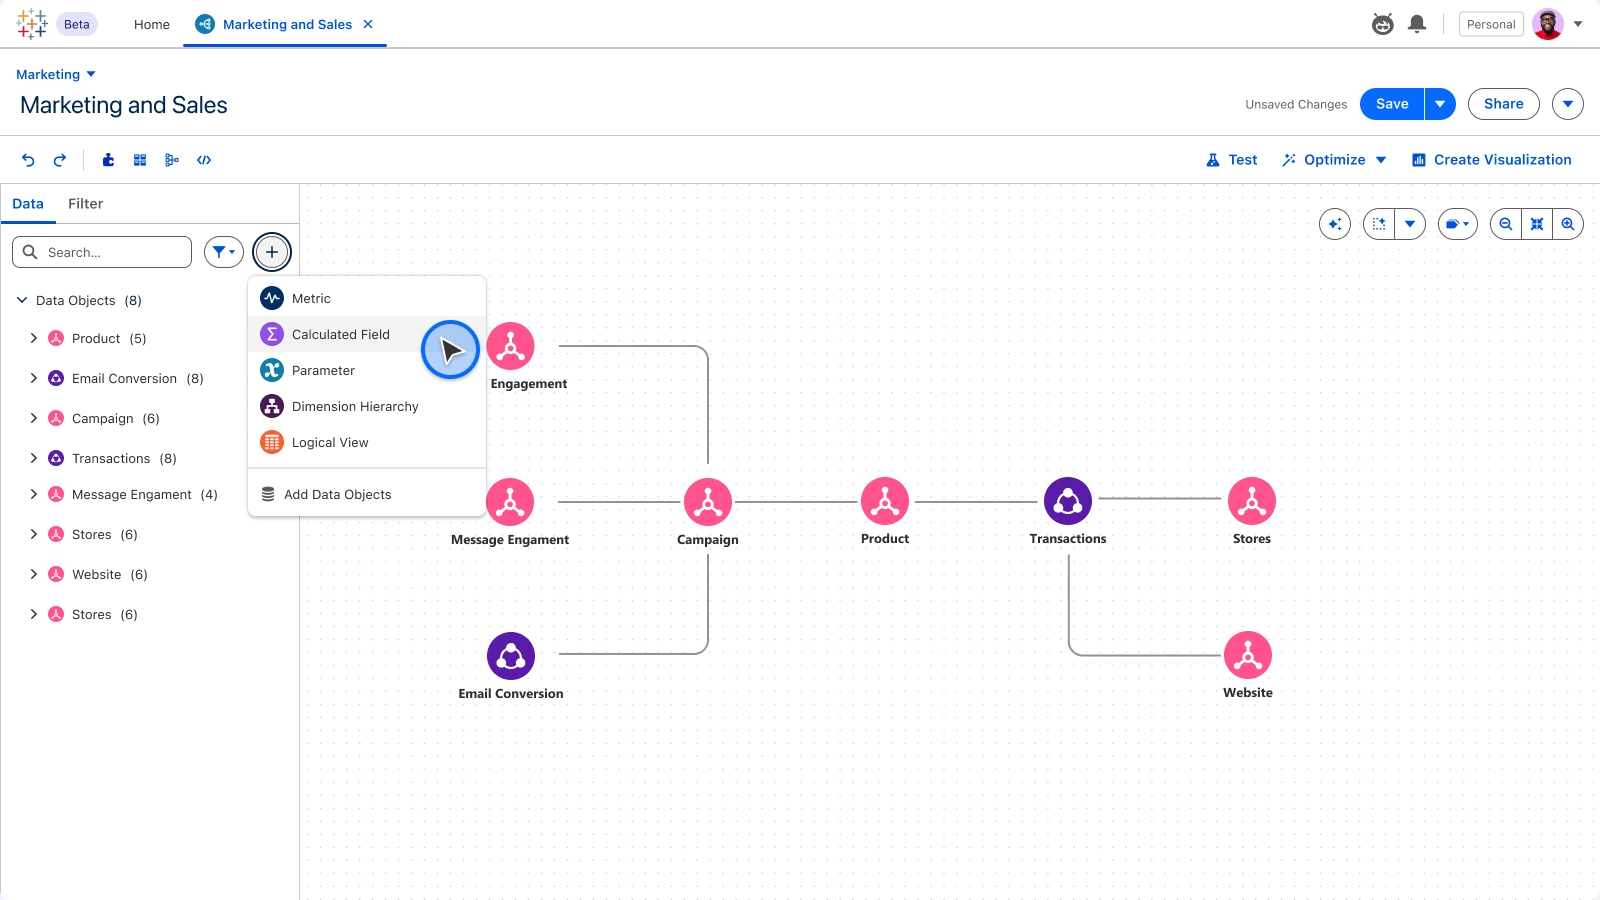Click the Save button
The width and height of the screenshot is (1600, 900).
tap(1392, 104)
